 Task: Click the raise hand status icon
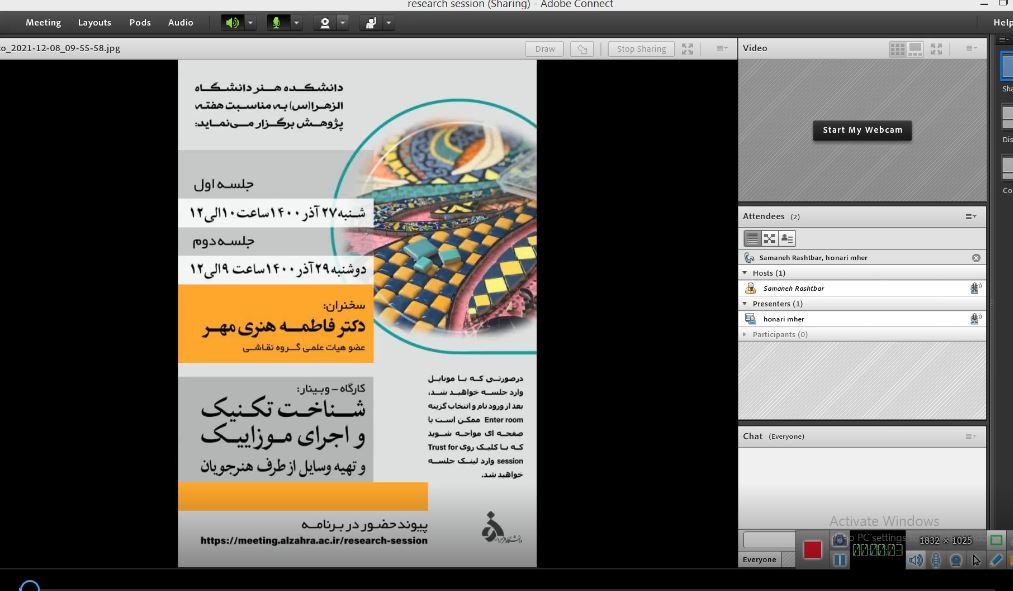point(371,23)
